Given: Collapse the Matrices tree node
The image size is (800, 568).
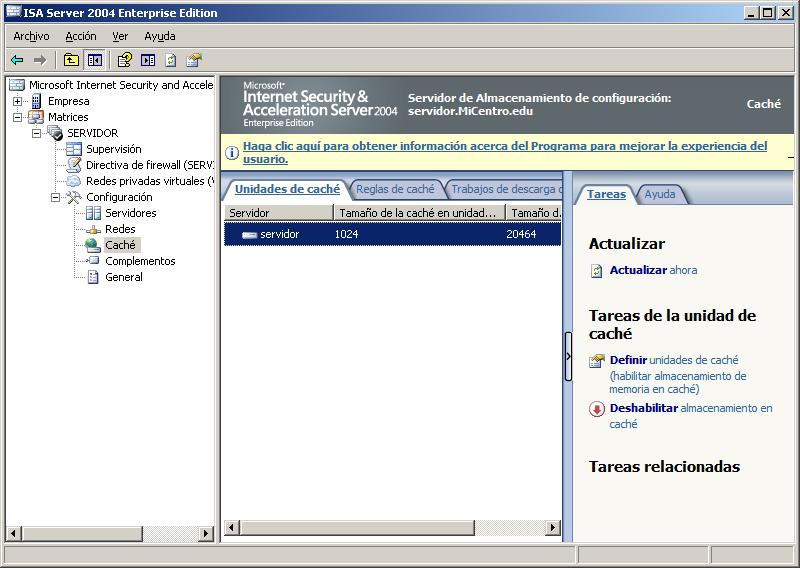Looking at the screenshot, I should (18, 117).
